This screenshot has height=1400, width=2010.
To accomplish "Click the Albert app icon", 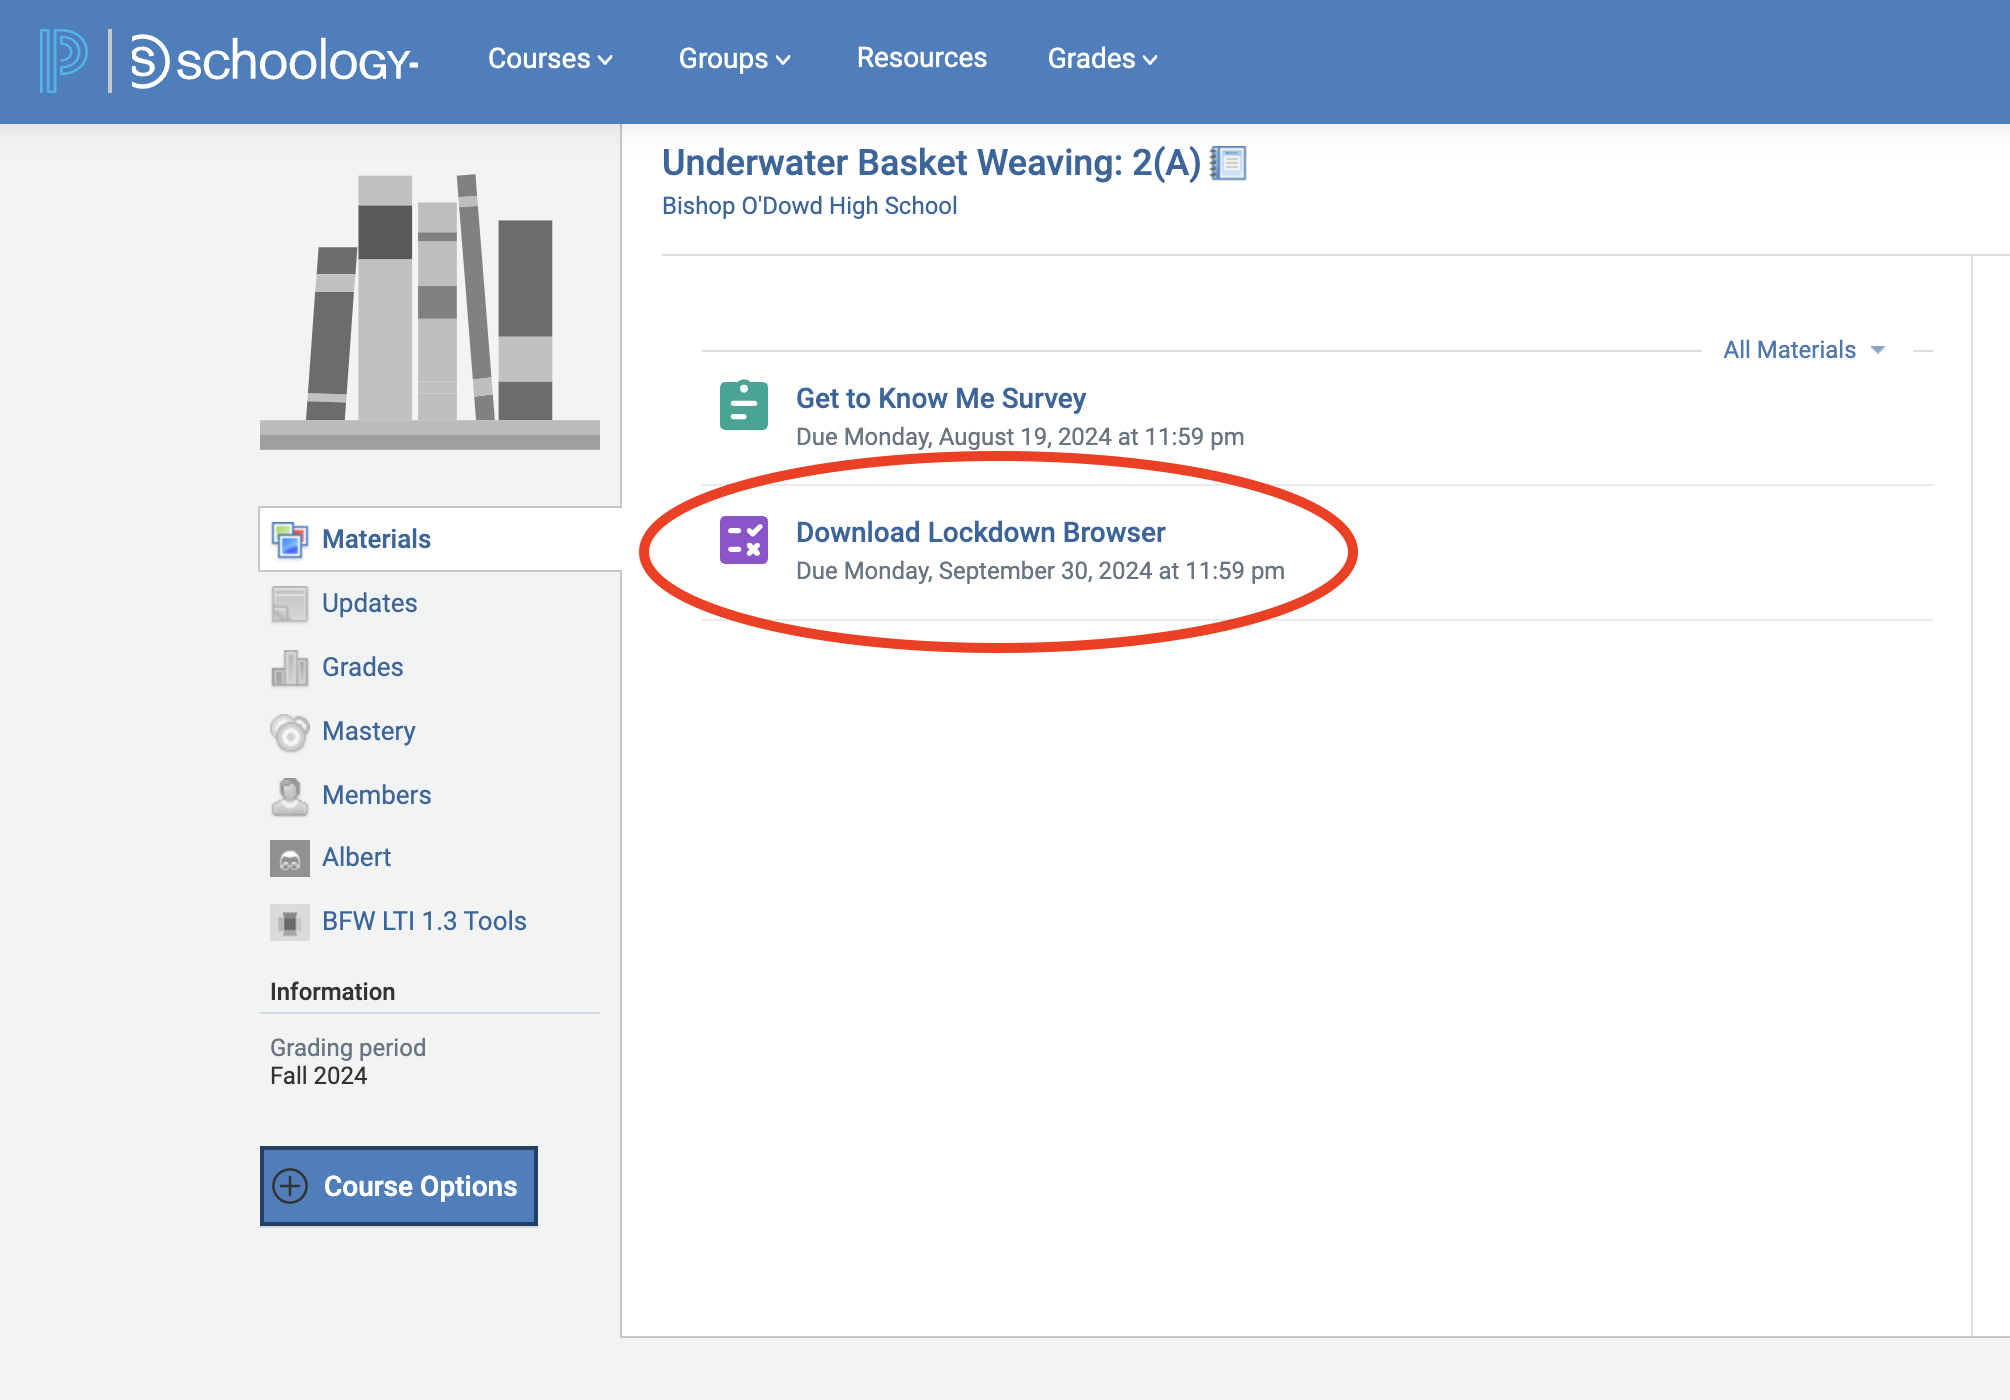I will (x=289, y=858).
